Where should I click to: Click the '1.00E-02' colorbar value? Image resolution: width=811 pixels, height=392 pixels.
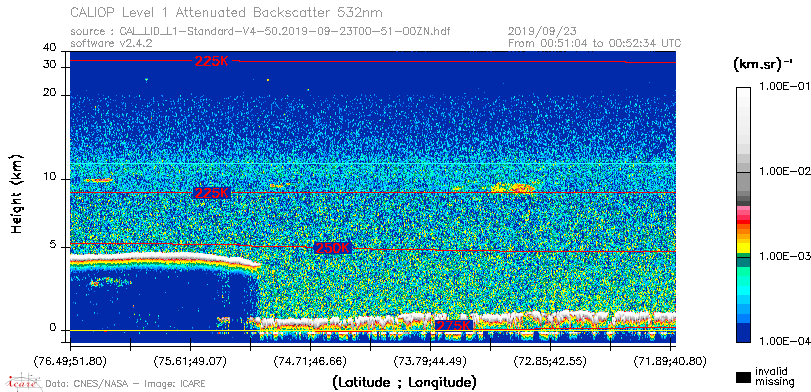(784, 171)
